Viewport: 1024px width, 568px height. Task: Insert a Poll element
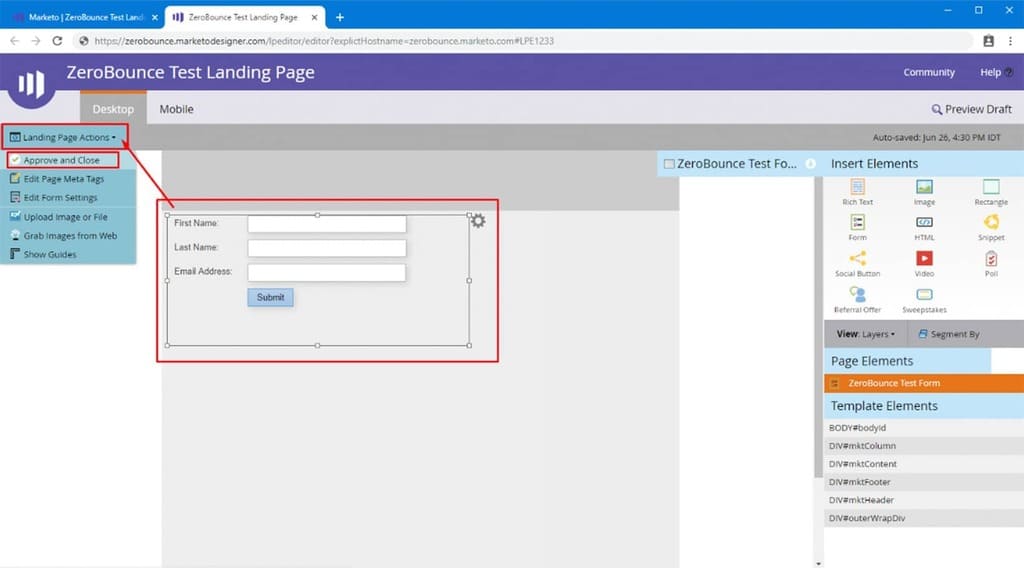[991, 263]
